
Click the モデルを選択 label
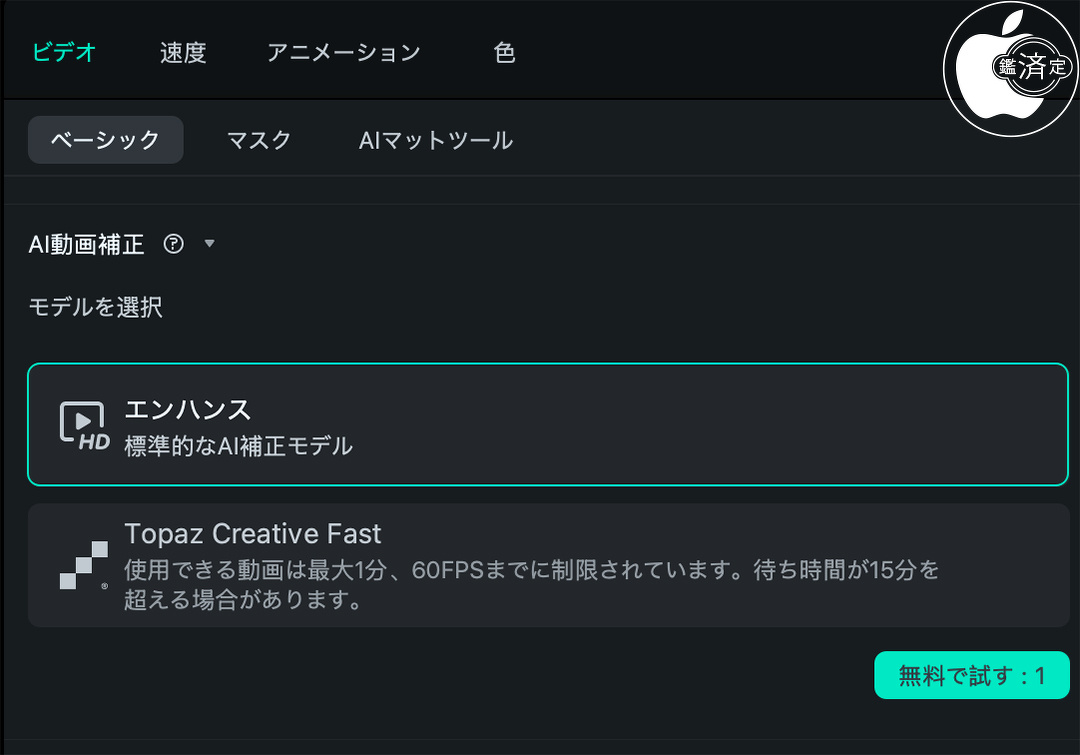(95, 307)
